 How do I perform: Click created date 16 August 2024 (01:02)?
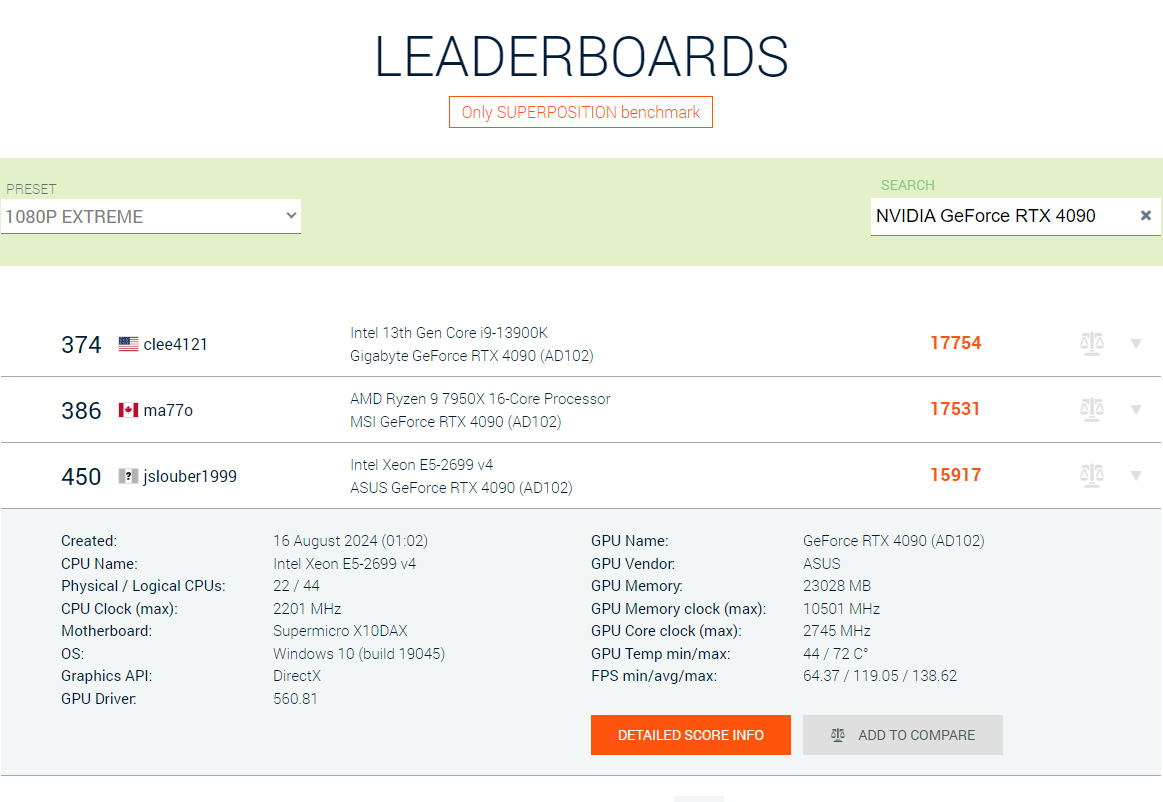click(x=350, y=541)
